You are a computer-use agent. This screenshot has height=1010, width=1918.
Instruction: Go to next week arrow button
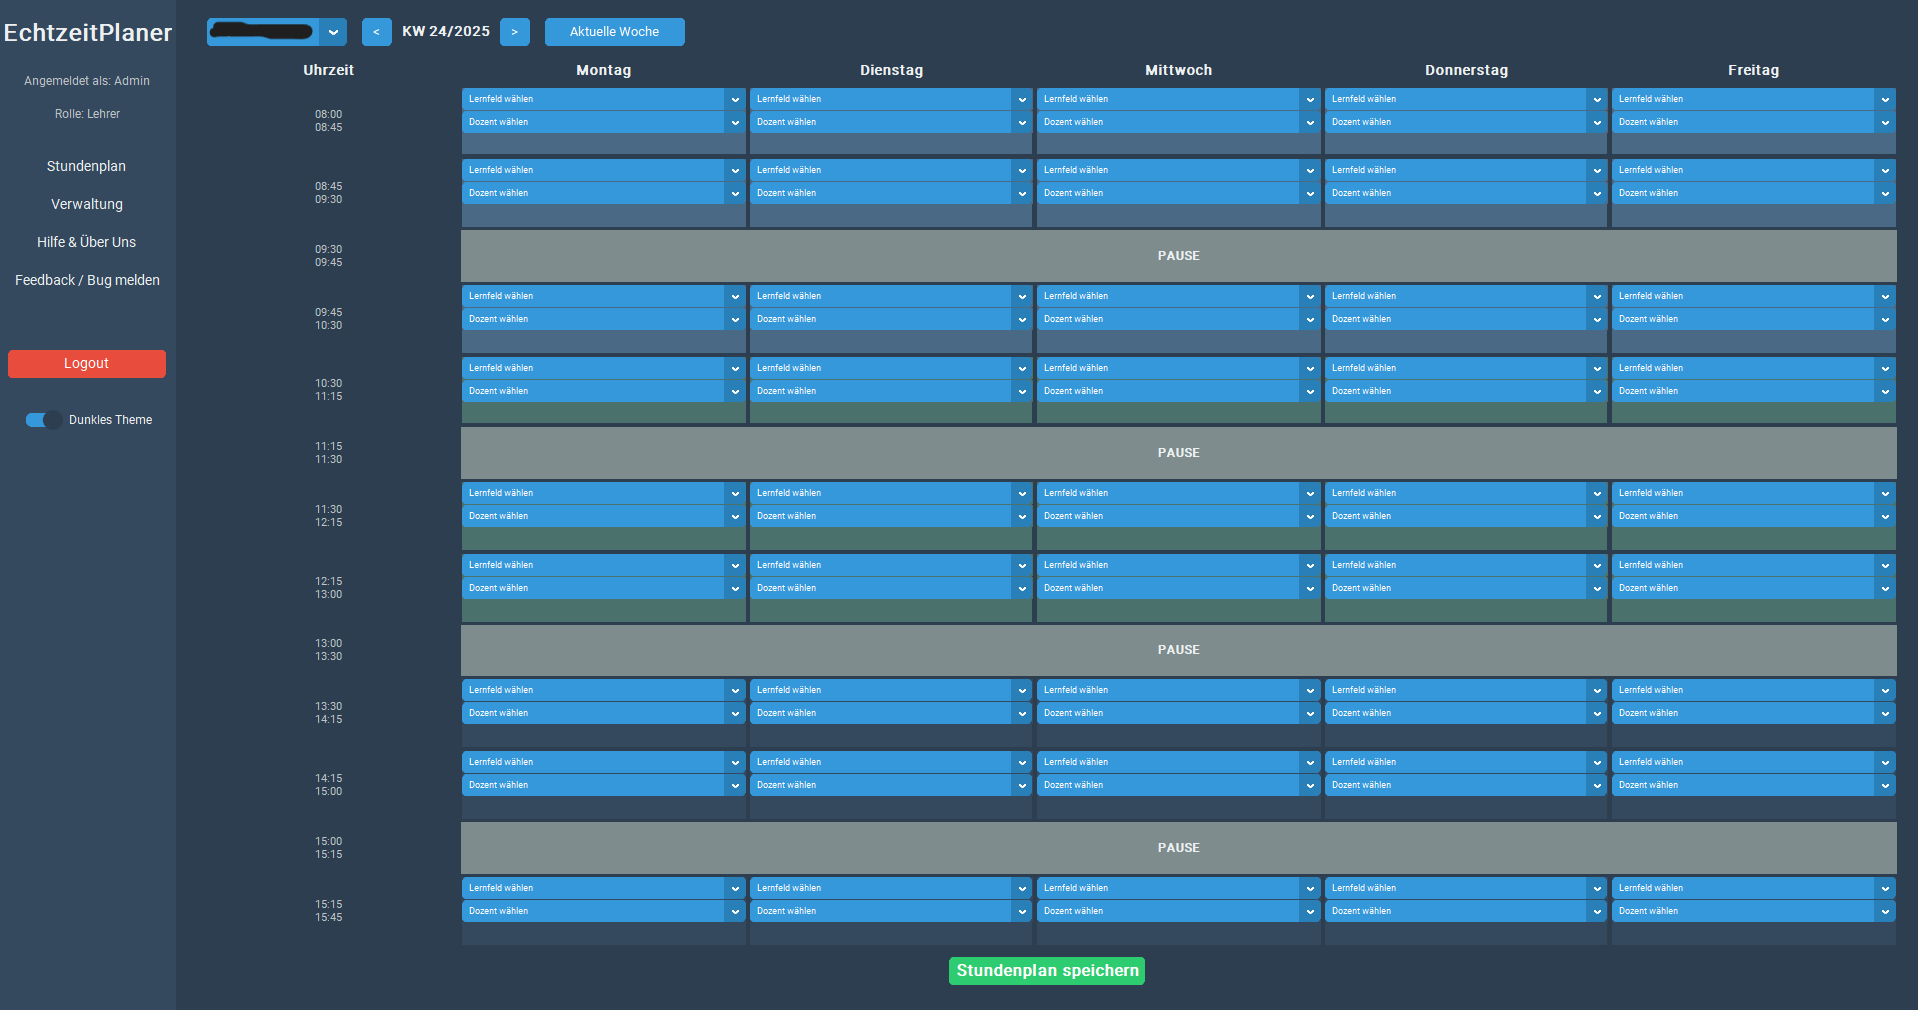[514, 32]
